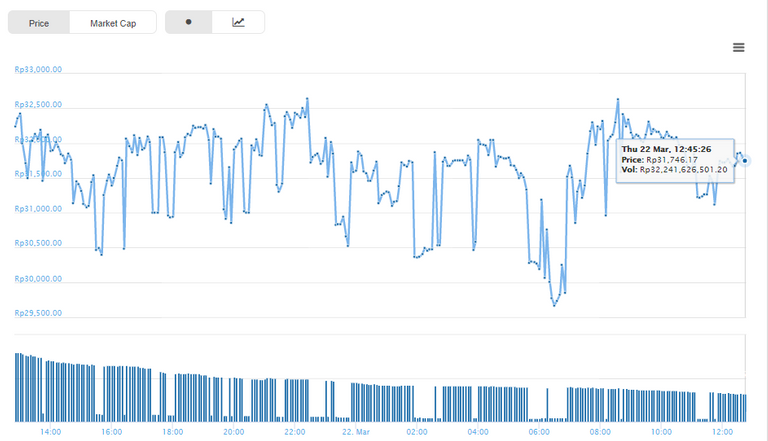Screen dimensions: 768x441
Task: Click the 10:00 time axis label
Action: pyautogui.click(x=661, y=432)
